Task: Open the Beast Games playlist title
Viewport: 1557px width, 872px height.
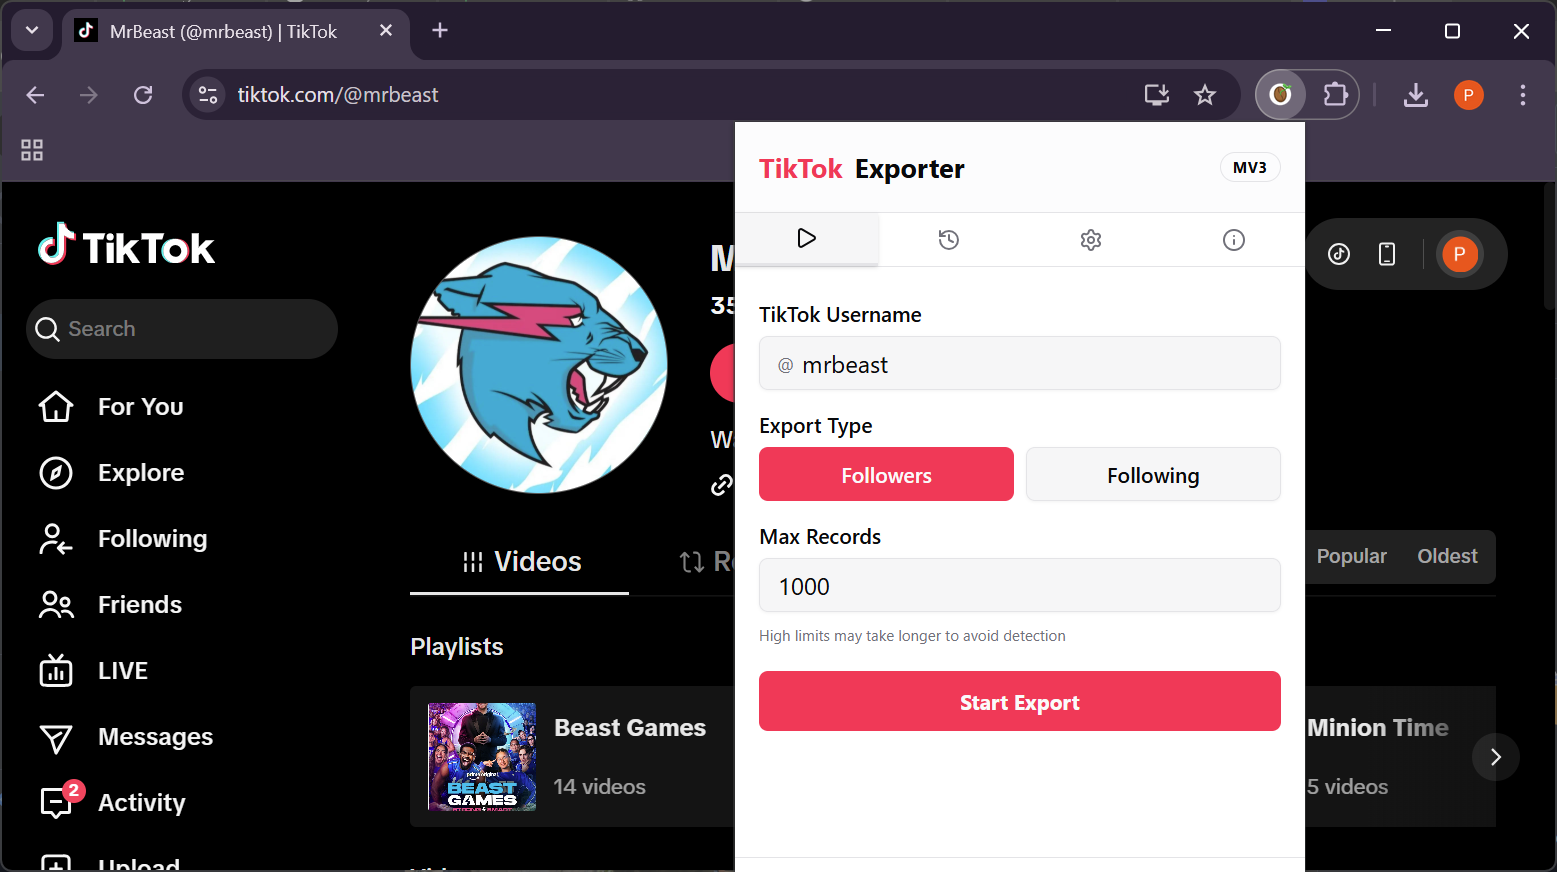Action: (630, 728)
